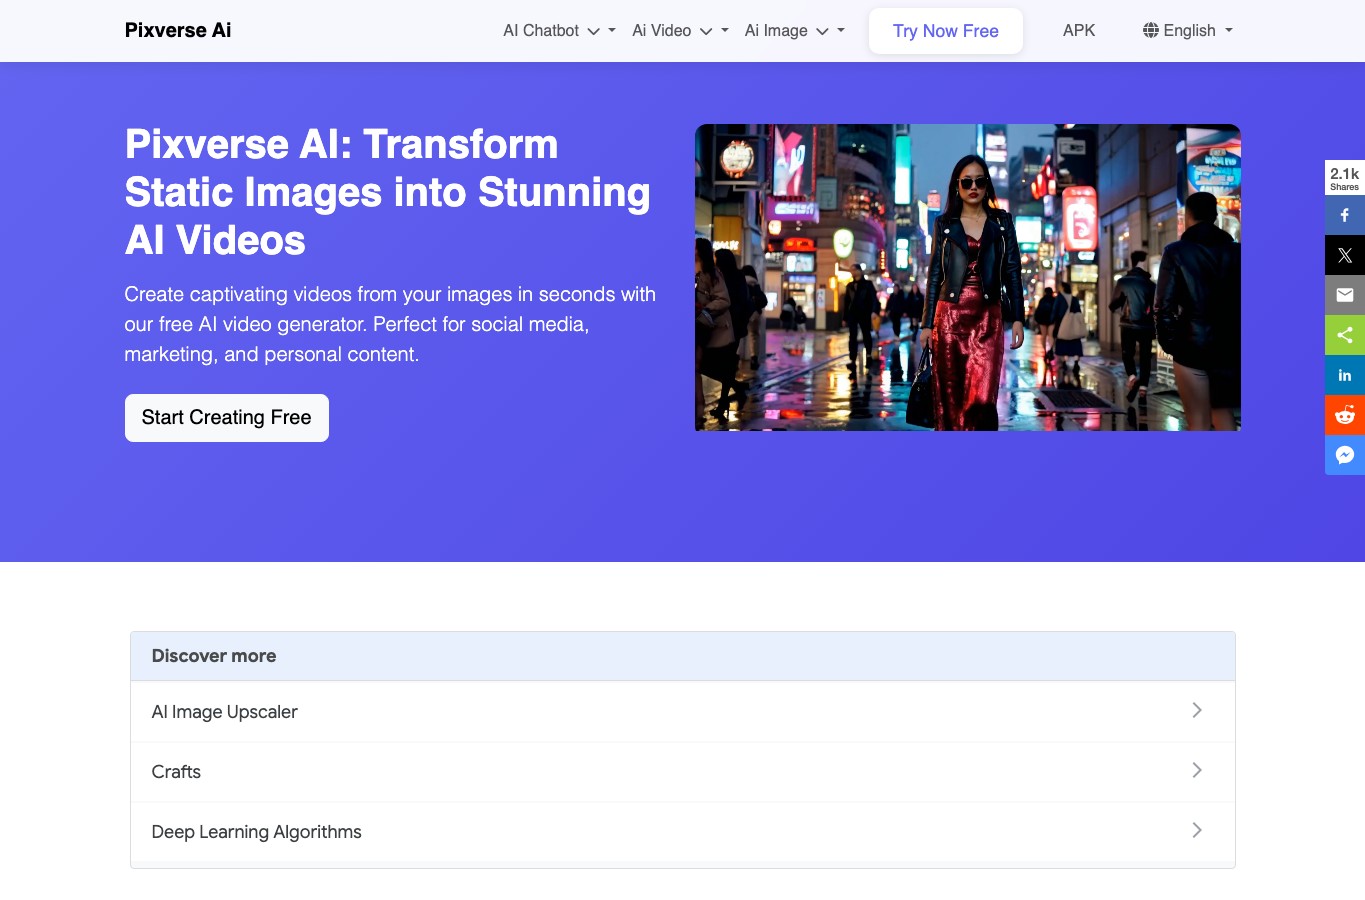
Task: Share page via Facebook icon
Action: click(x=1345, y=215)
